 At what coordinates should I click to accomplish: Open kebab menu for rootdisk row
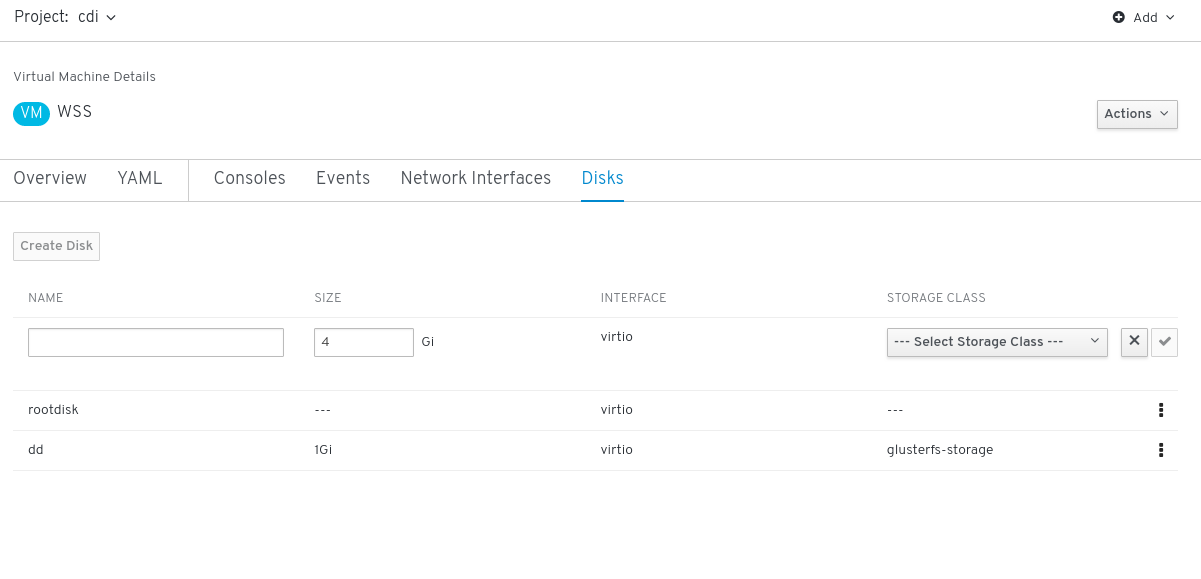coord(1161,410)
